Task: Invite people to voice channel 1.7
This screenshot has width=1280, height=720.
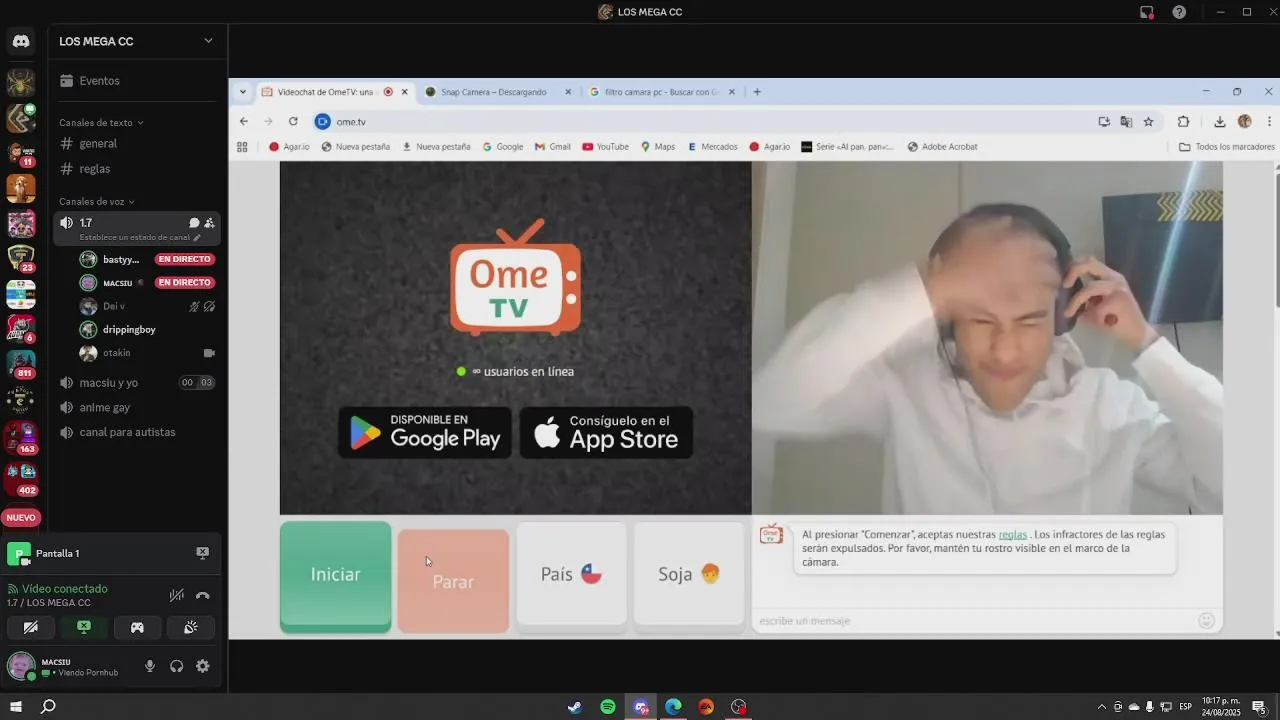Action: click(x=209, y=223)
